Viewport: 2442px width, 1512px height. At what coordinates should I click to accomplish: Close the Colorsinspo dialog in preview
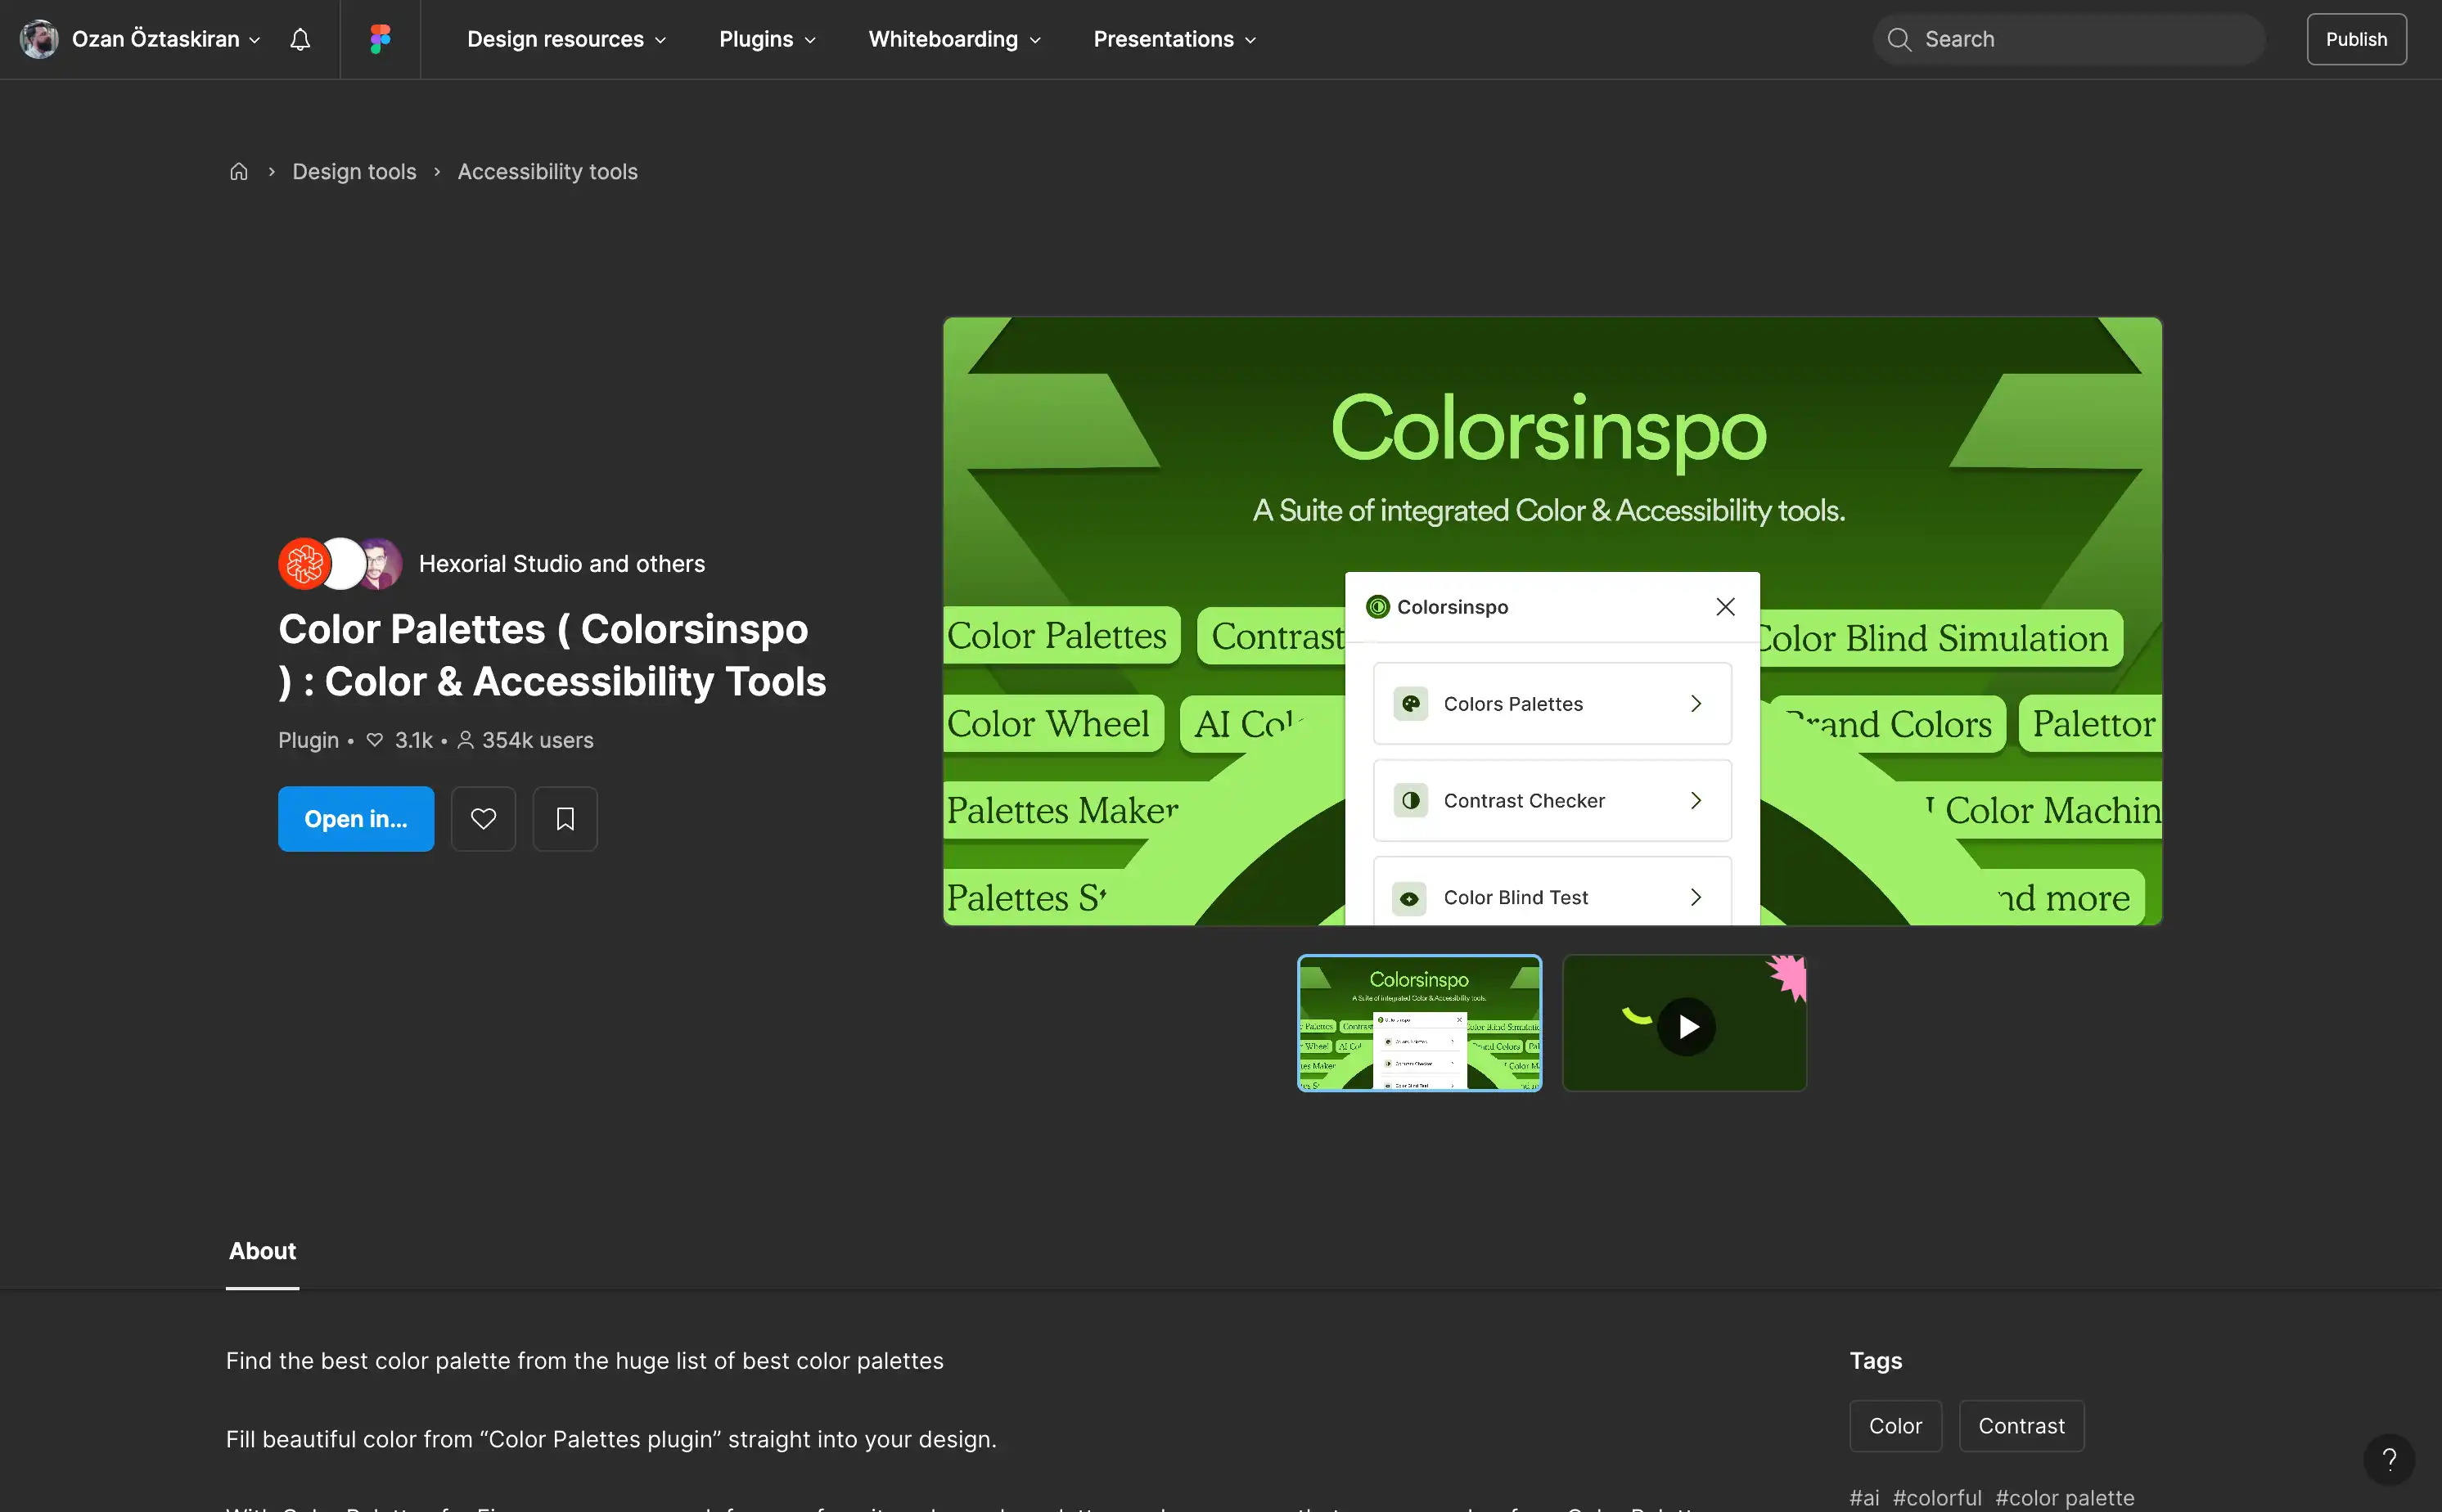(x=1725, y=607)
